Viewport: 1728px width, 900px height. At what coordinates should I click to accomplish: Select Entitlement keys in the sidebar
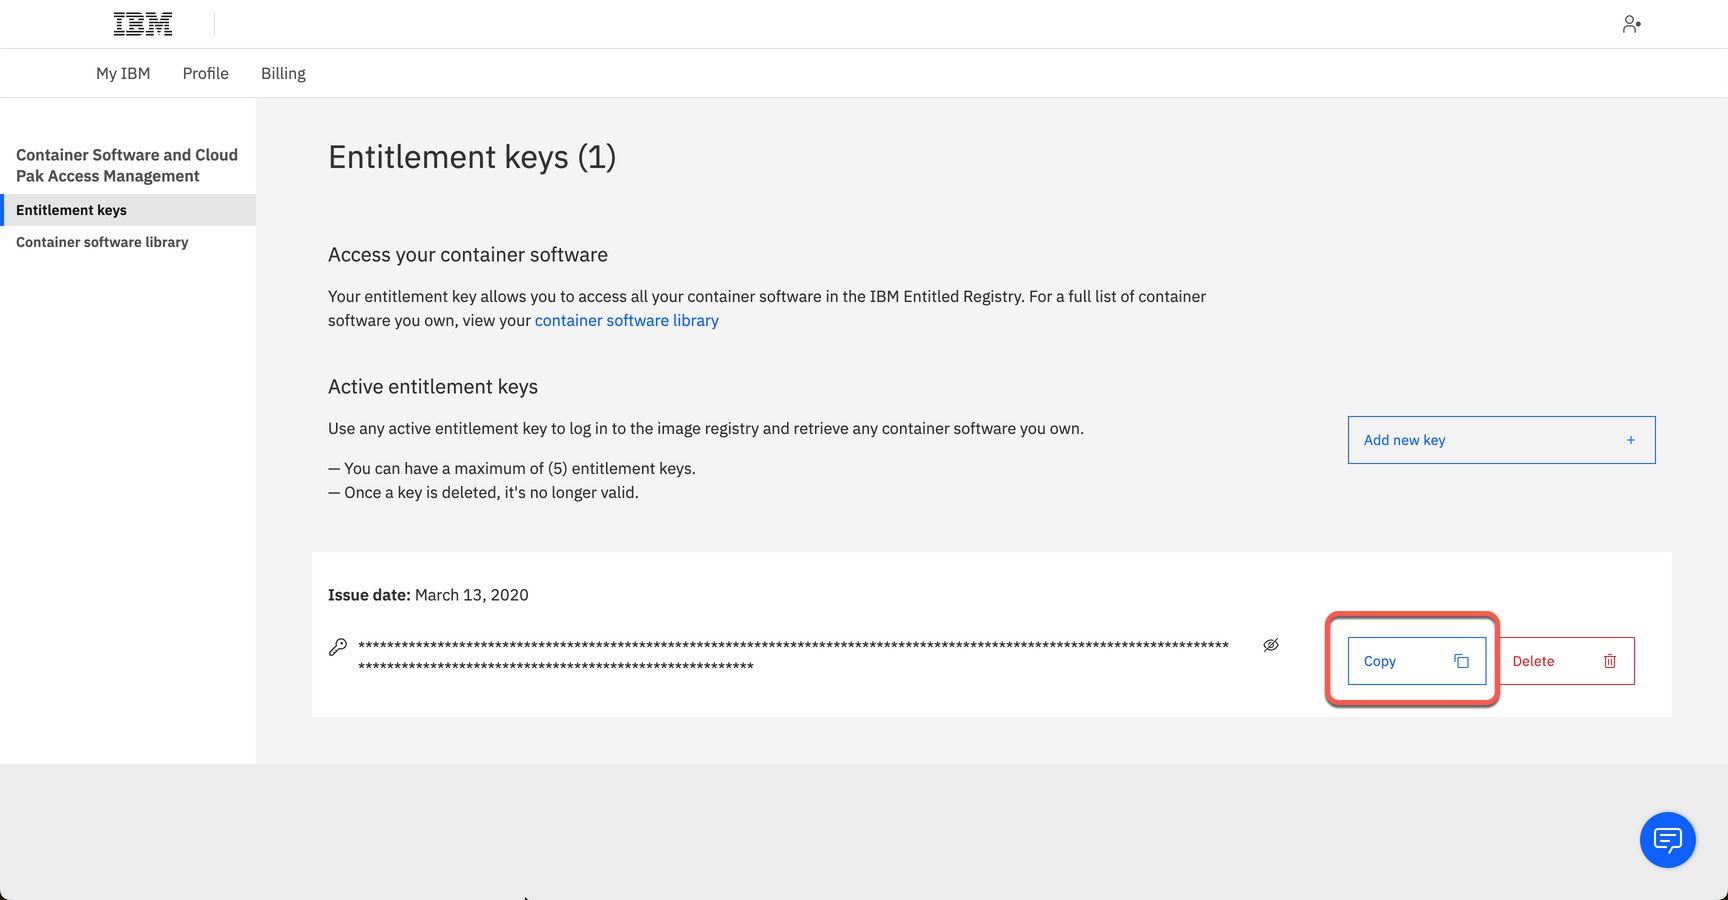click(71, 210)
